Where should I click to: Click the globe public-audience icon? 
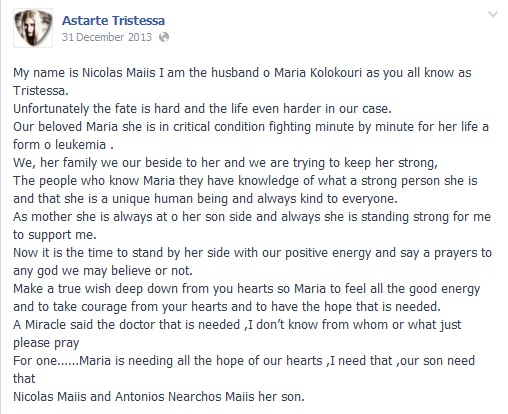164,37
